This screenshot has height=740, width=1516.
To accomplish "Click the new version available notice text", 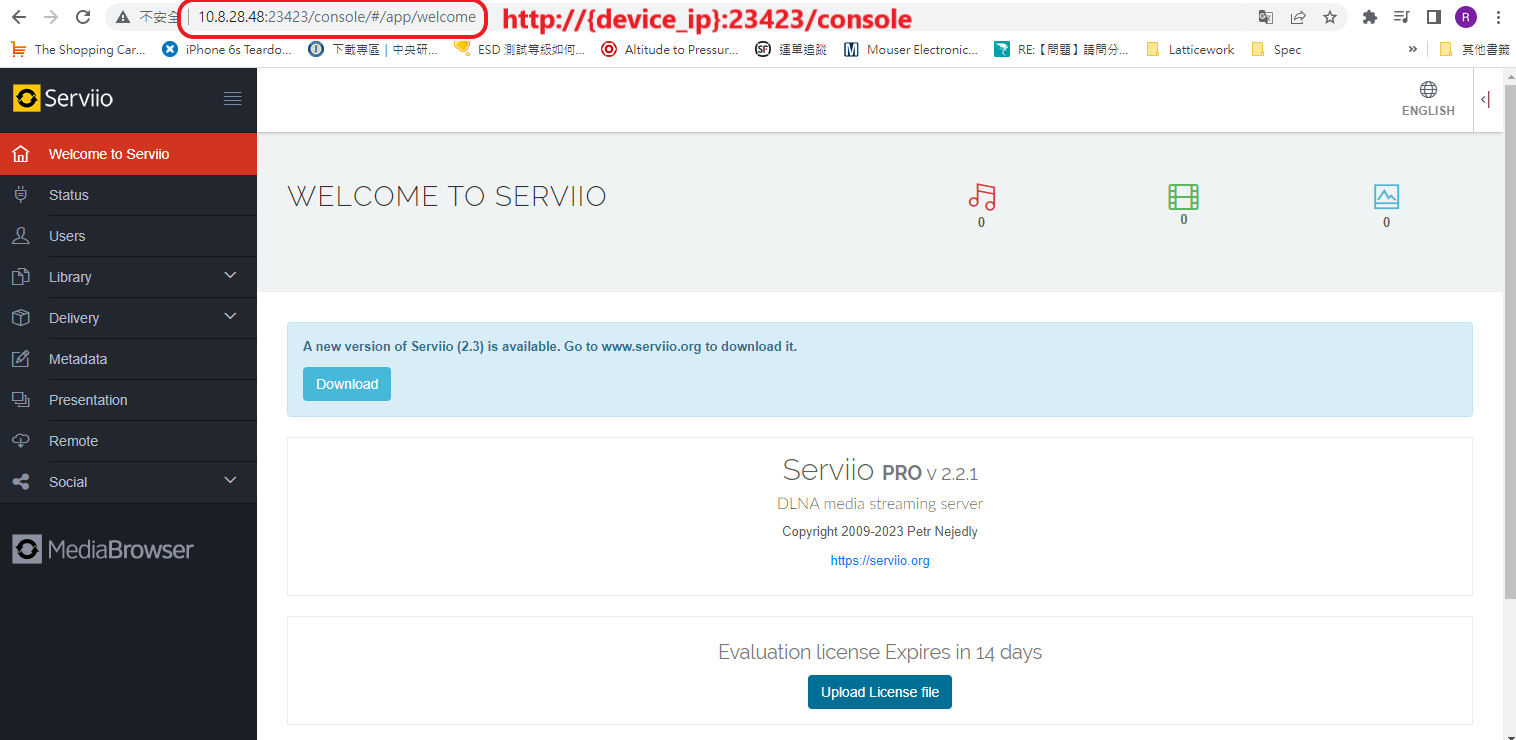I will coord(550,347).
